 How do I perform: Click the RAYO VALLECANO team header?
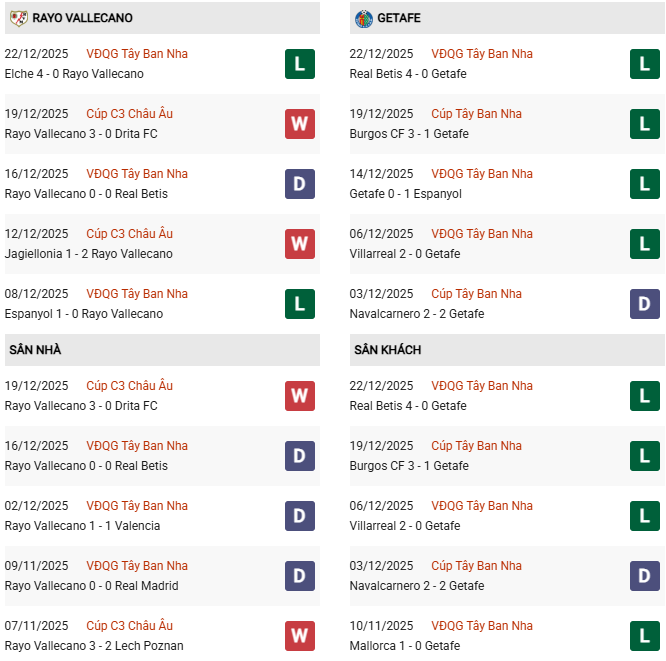[x=82, y=18]
